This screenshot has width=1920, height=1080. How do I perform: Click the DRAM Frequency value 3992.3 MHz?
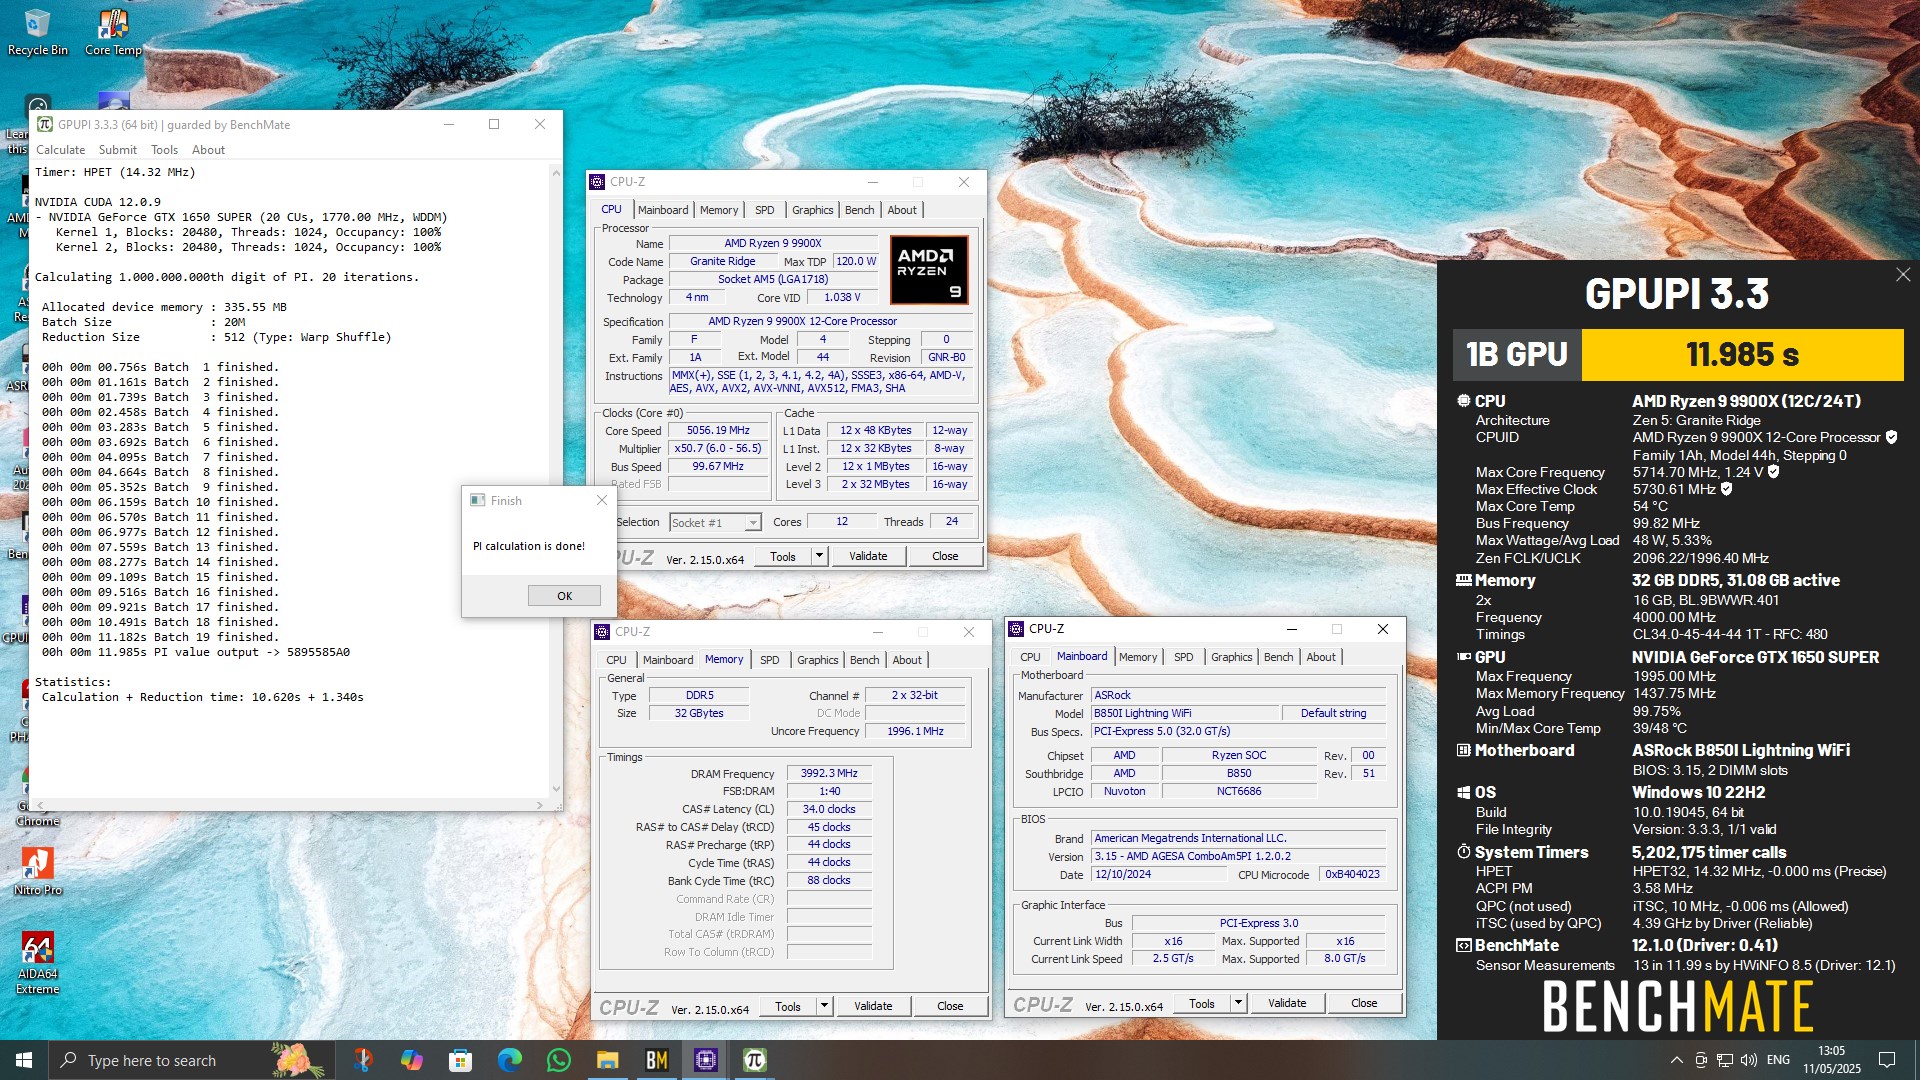829,773
